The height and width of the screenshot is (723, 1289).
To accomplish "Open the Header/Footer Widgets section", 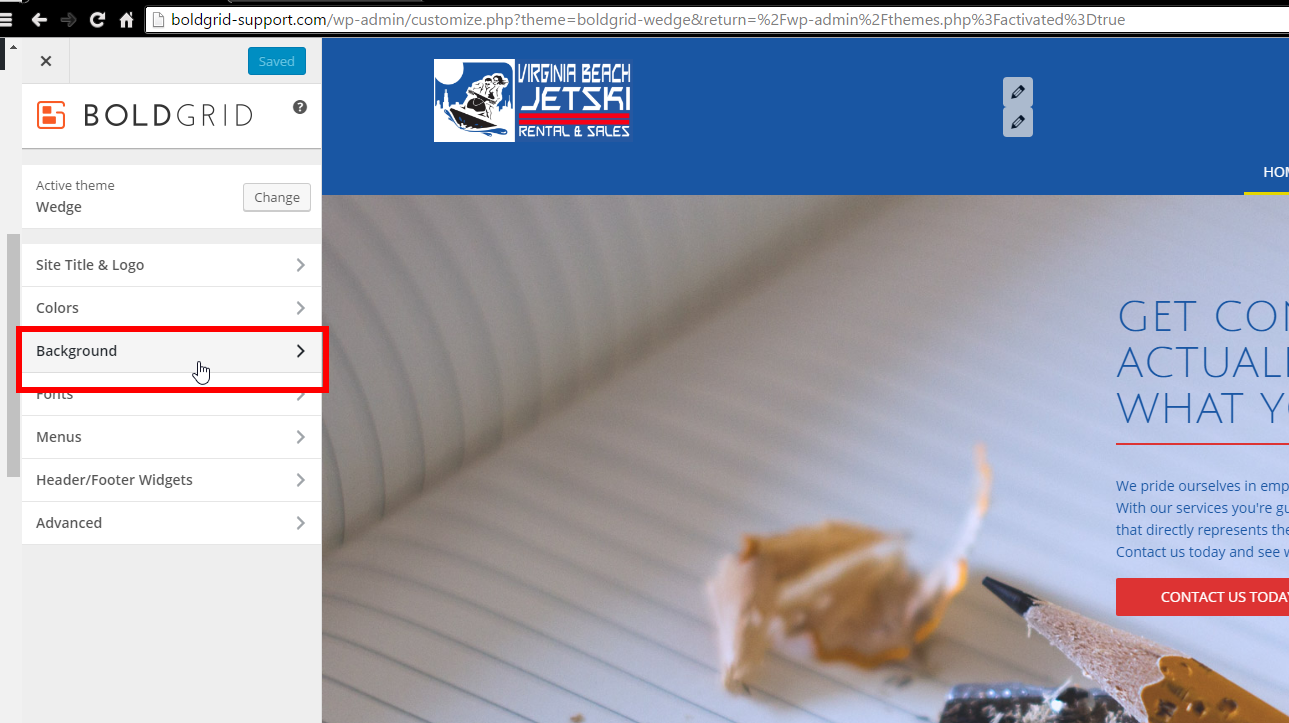I will 172,480.
